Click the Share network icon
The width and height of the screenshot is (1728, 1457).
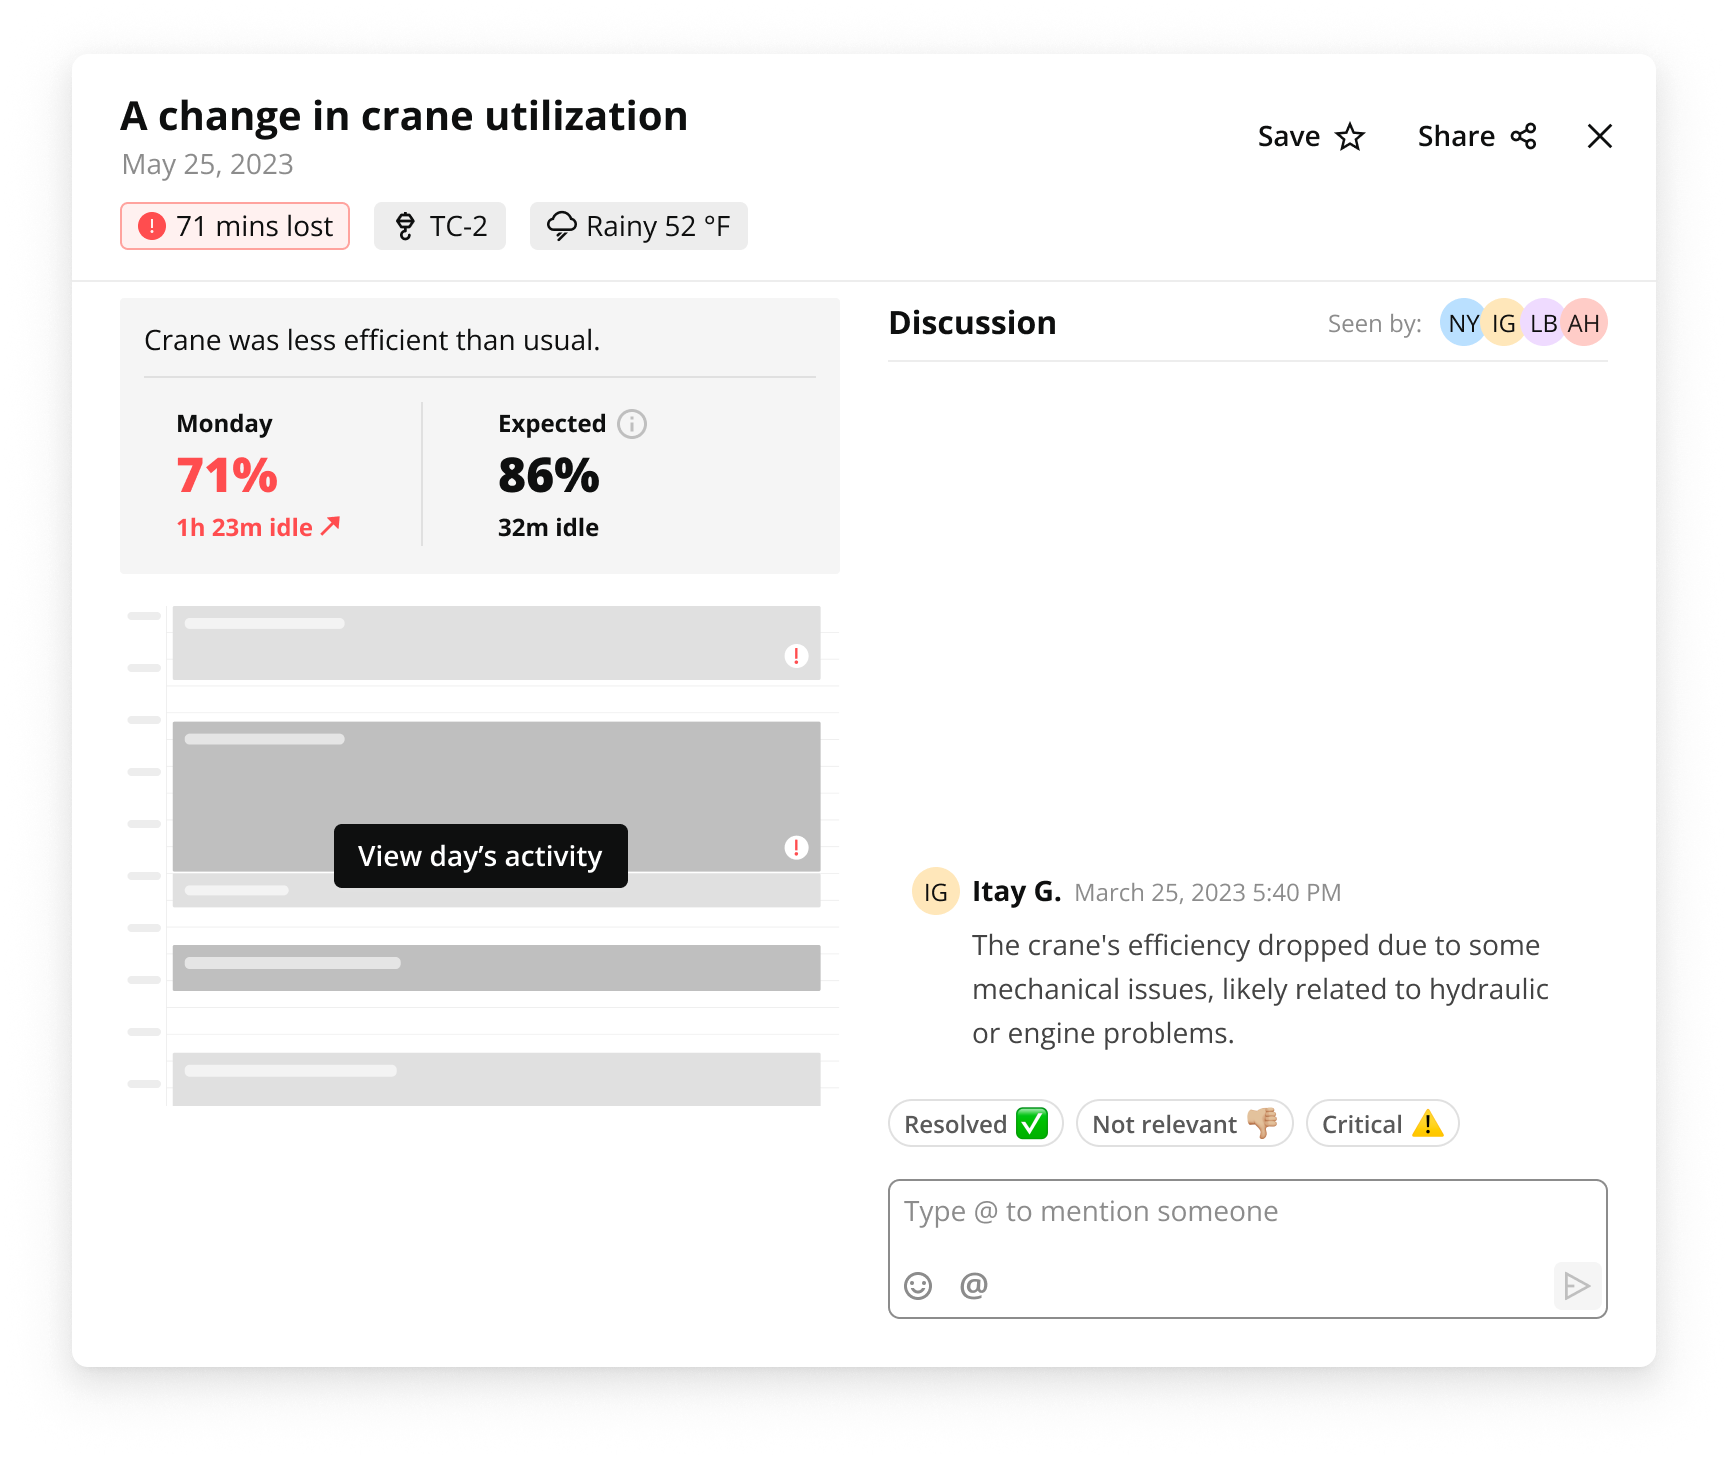(1523, 137)
